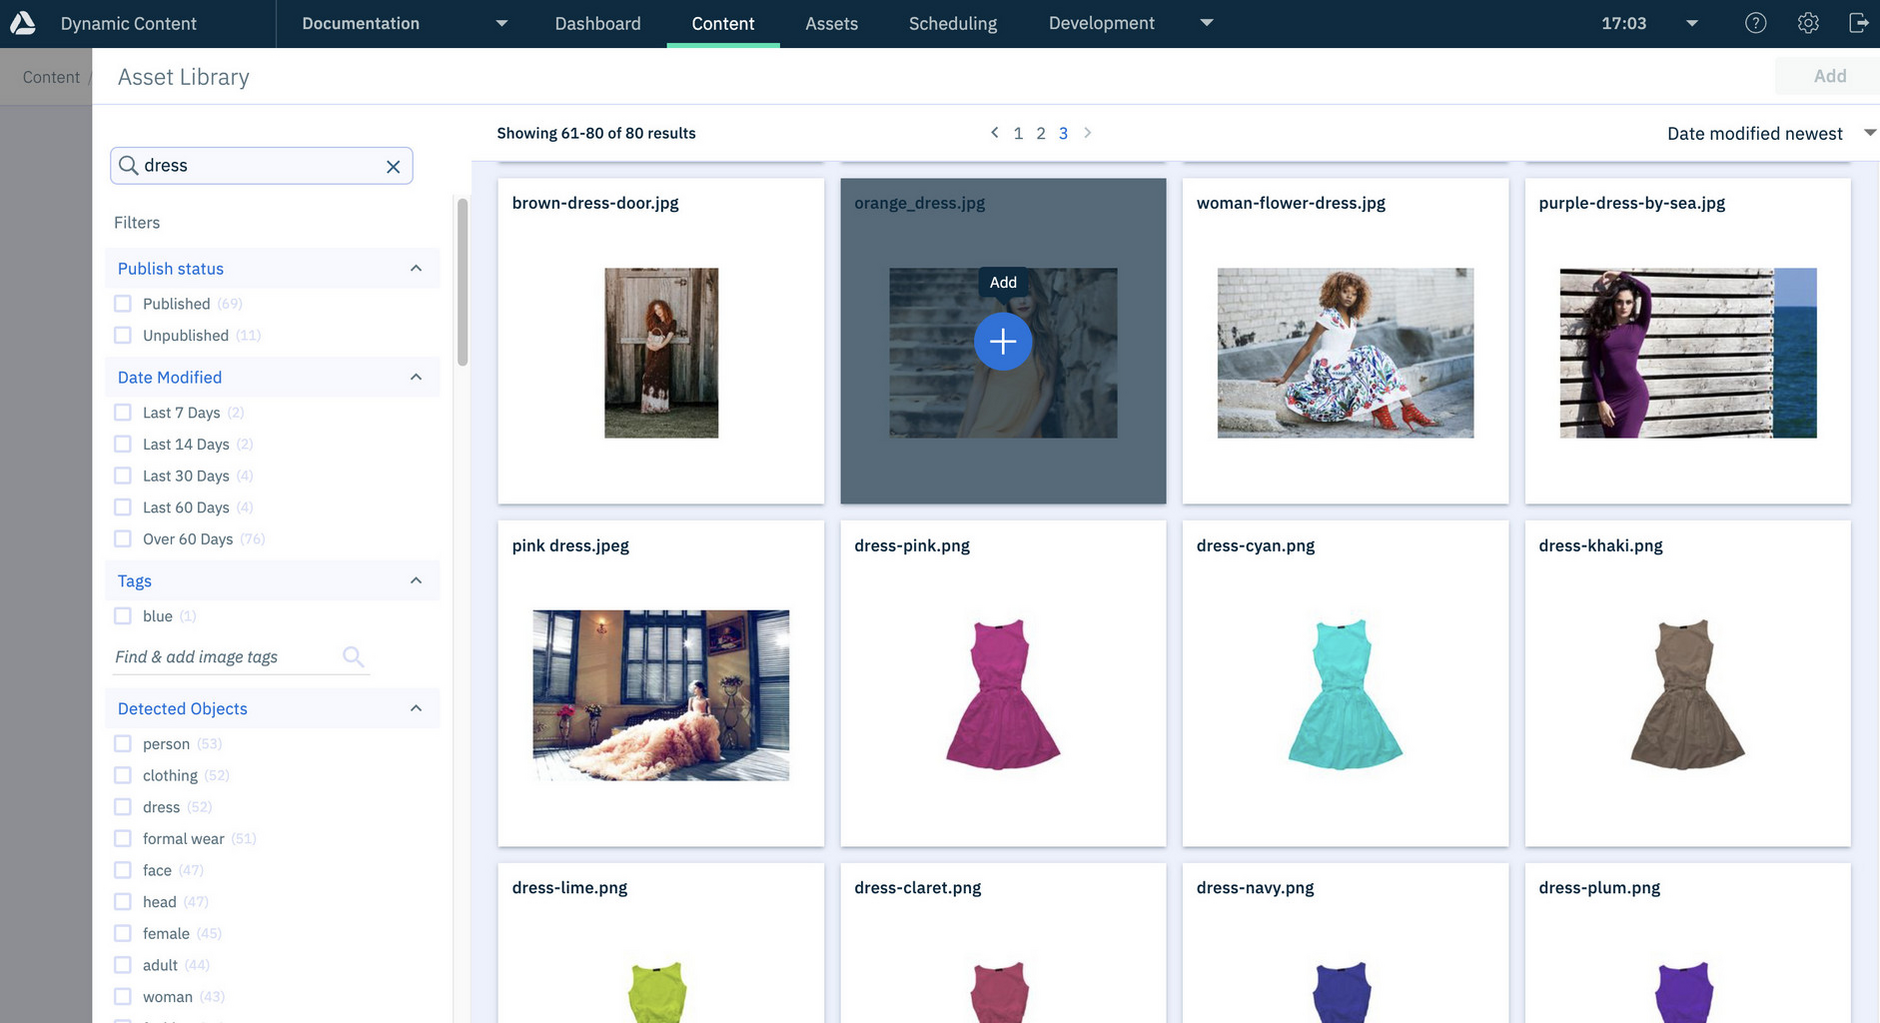
Task: Toggle the Unpublished filter checkbox
Action: point(123,335)
